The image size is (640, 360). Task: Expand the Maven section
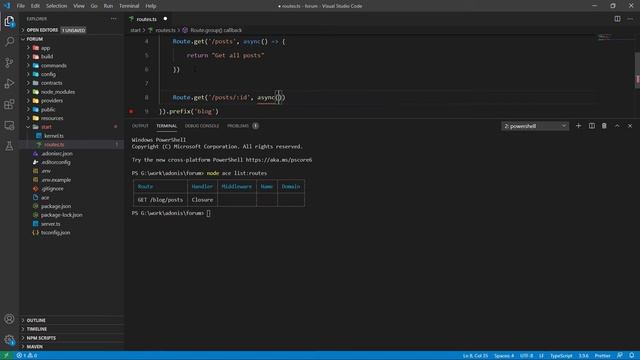click(x=71, y=347)
